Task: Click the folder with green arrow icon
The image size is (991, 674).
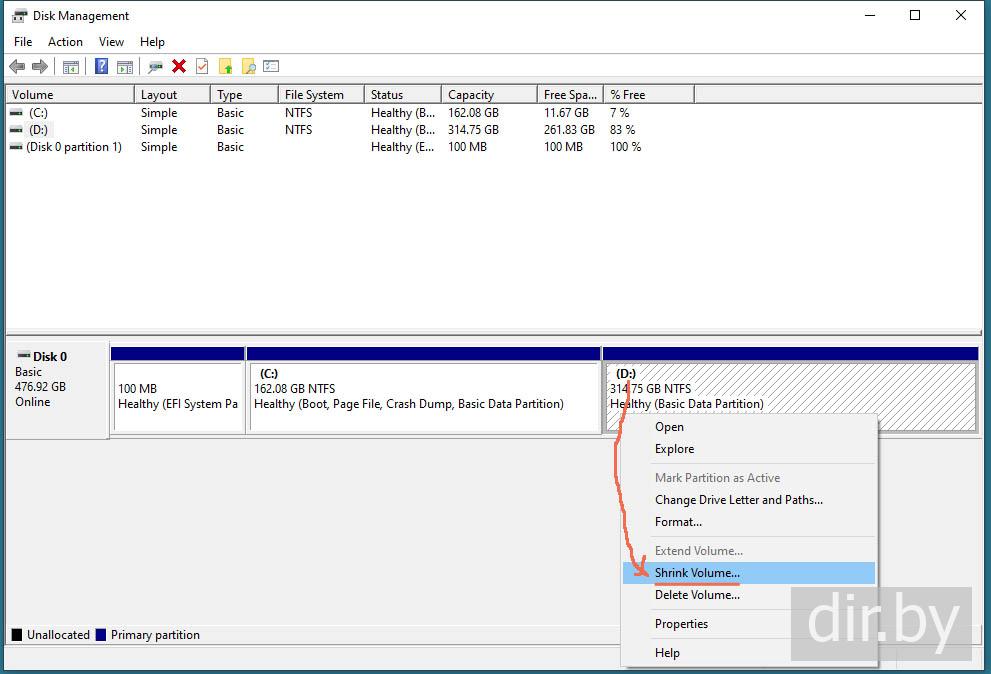Action: pyautogui.click(x=226, y=67)
